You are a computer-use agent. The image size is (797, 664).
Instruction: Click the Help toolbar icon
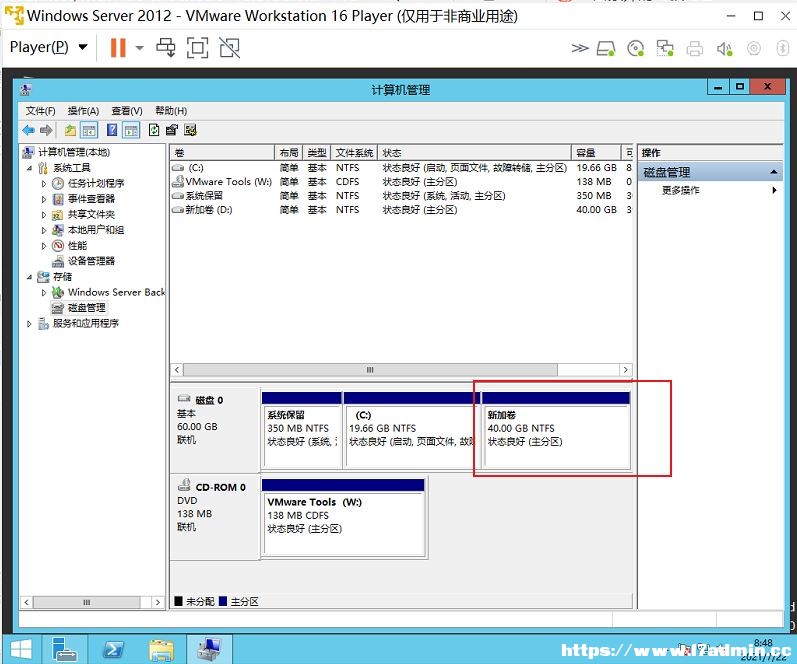[x=112, y=130]
